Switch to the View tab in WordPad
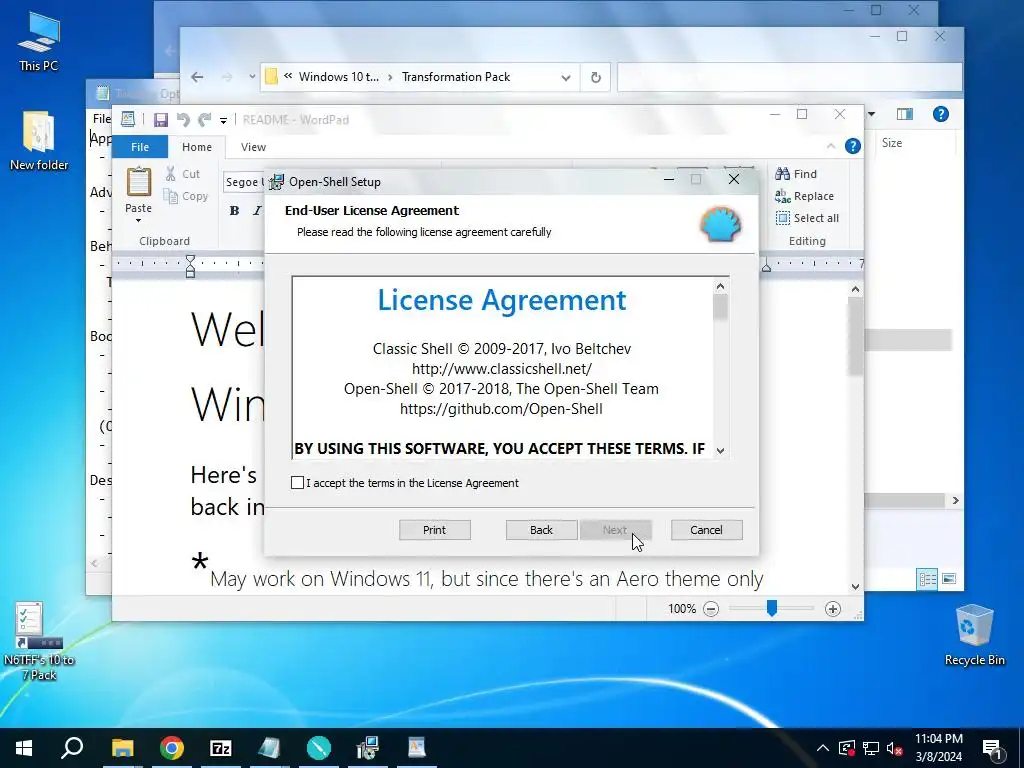Viewport: 1024px width, 768px height. pyautogui.click(x=253, y=147)
